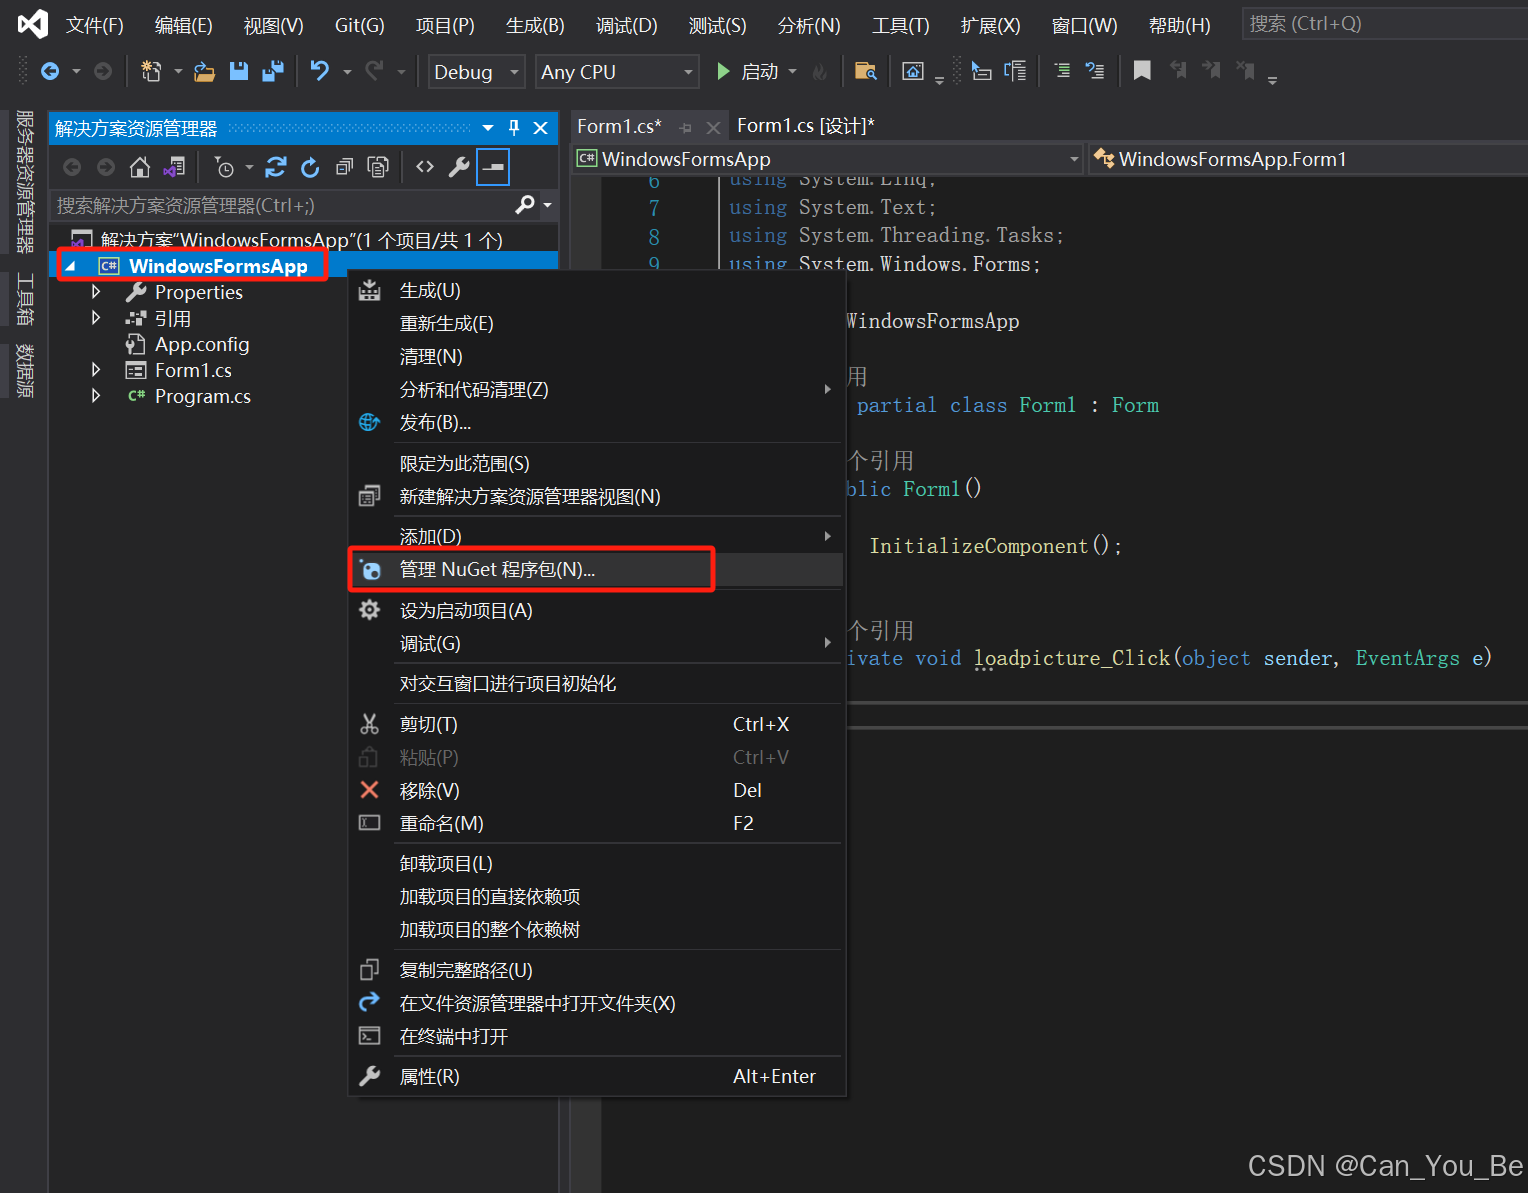
Task: Open the Any CPU platform dropdown
Action: coord(616,71)
